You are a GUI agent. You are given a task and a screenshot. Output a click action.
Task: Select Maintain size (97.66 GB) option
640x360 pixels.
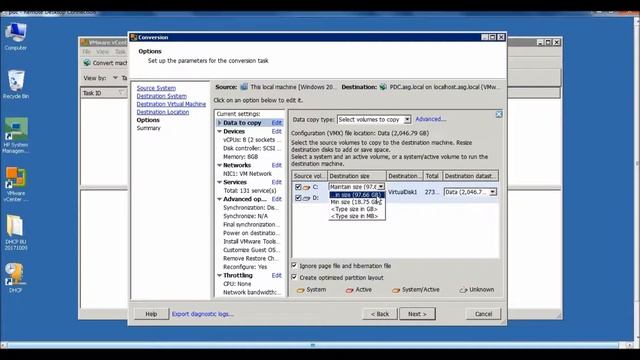357,195
